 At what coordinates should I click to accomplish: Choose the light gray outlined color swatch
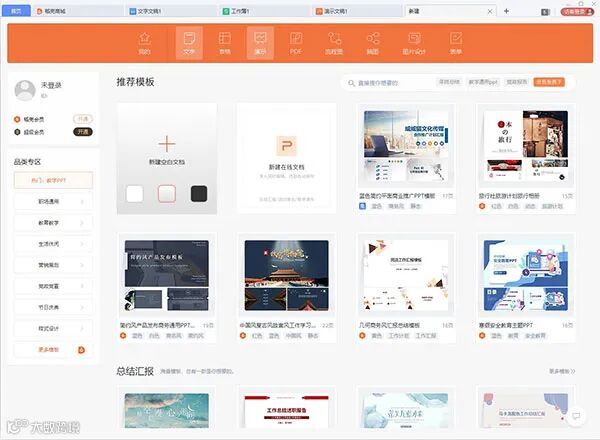(x=167, y=194)
